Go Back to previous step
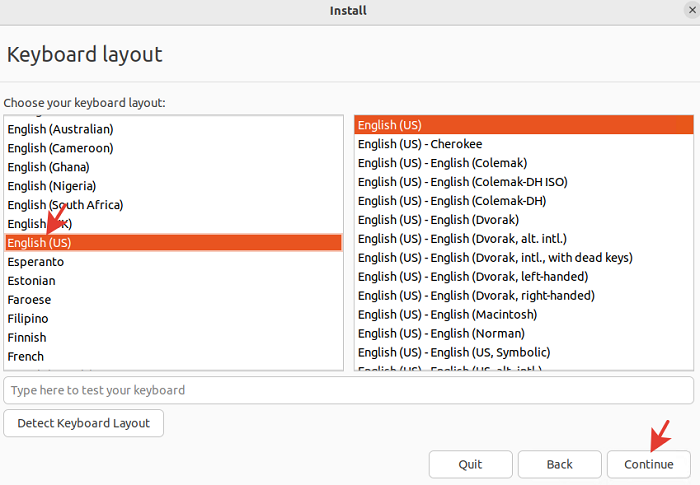This screenshot has height=485, width=700. click(x=559, y=464)
